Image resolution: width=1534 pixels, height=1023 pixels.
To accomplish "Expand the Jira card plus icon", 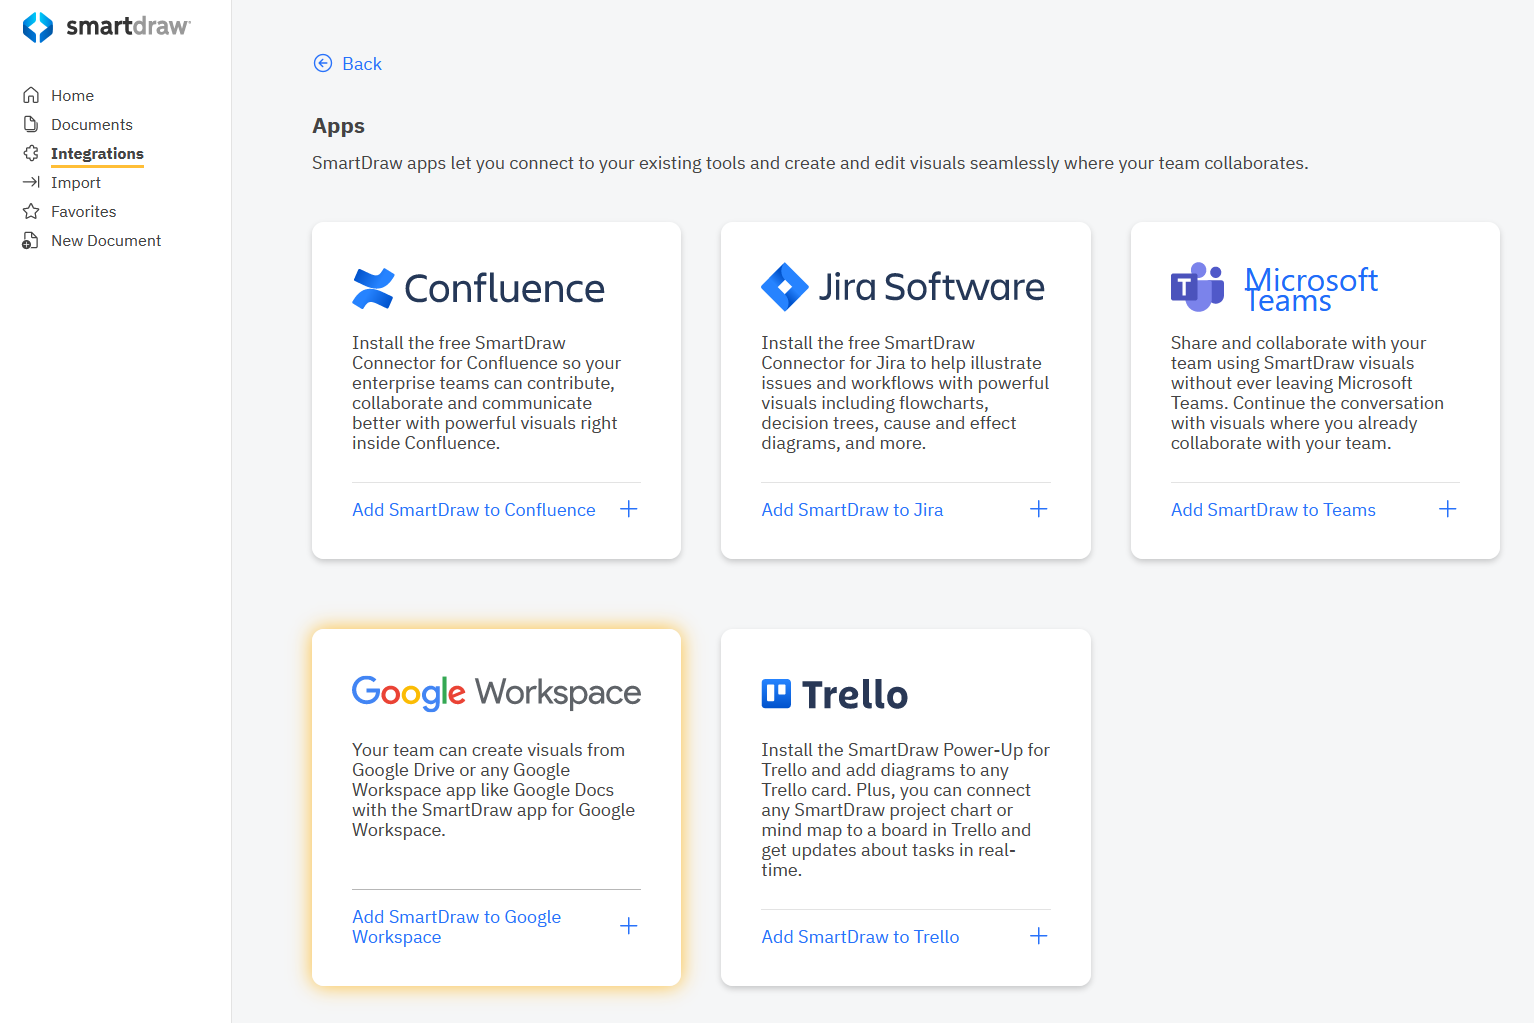I will tap(1039, 510).
